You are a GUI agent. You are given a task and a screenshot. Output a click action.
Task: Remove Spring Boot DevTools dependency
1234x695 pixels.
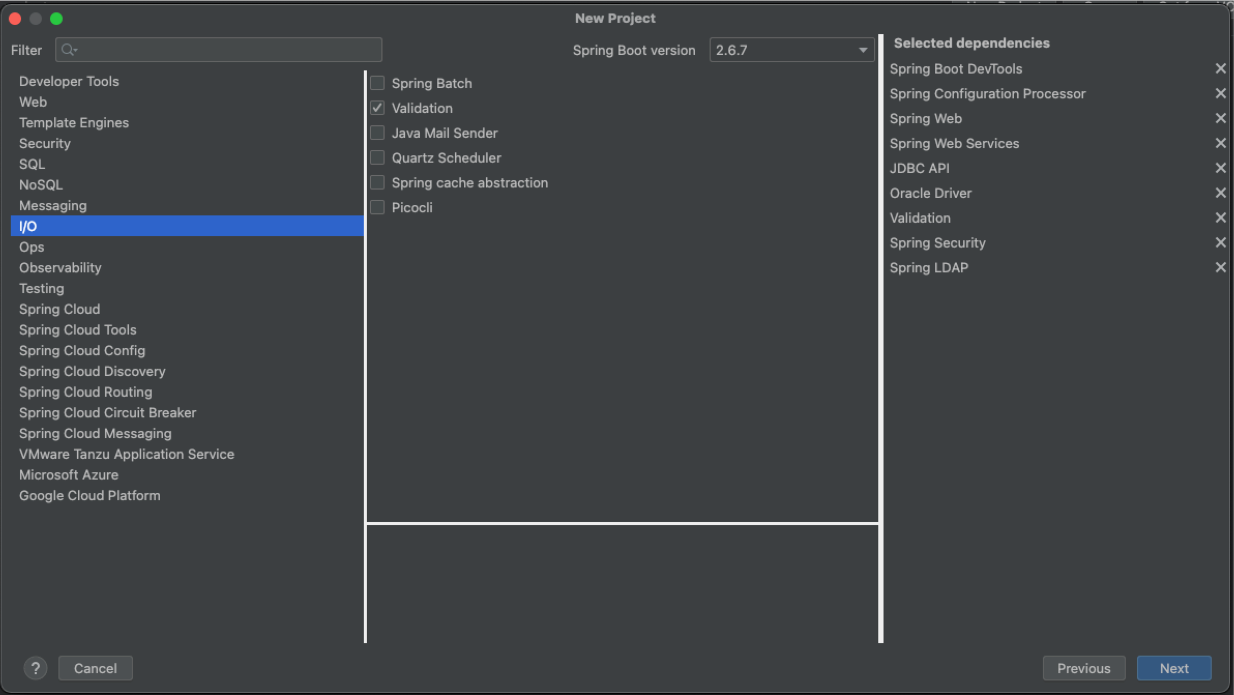tap(1220, 68)
